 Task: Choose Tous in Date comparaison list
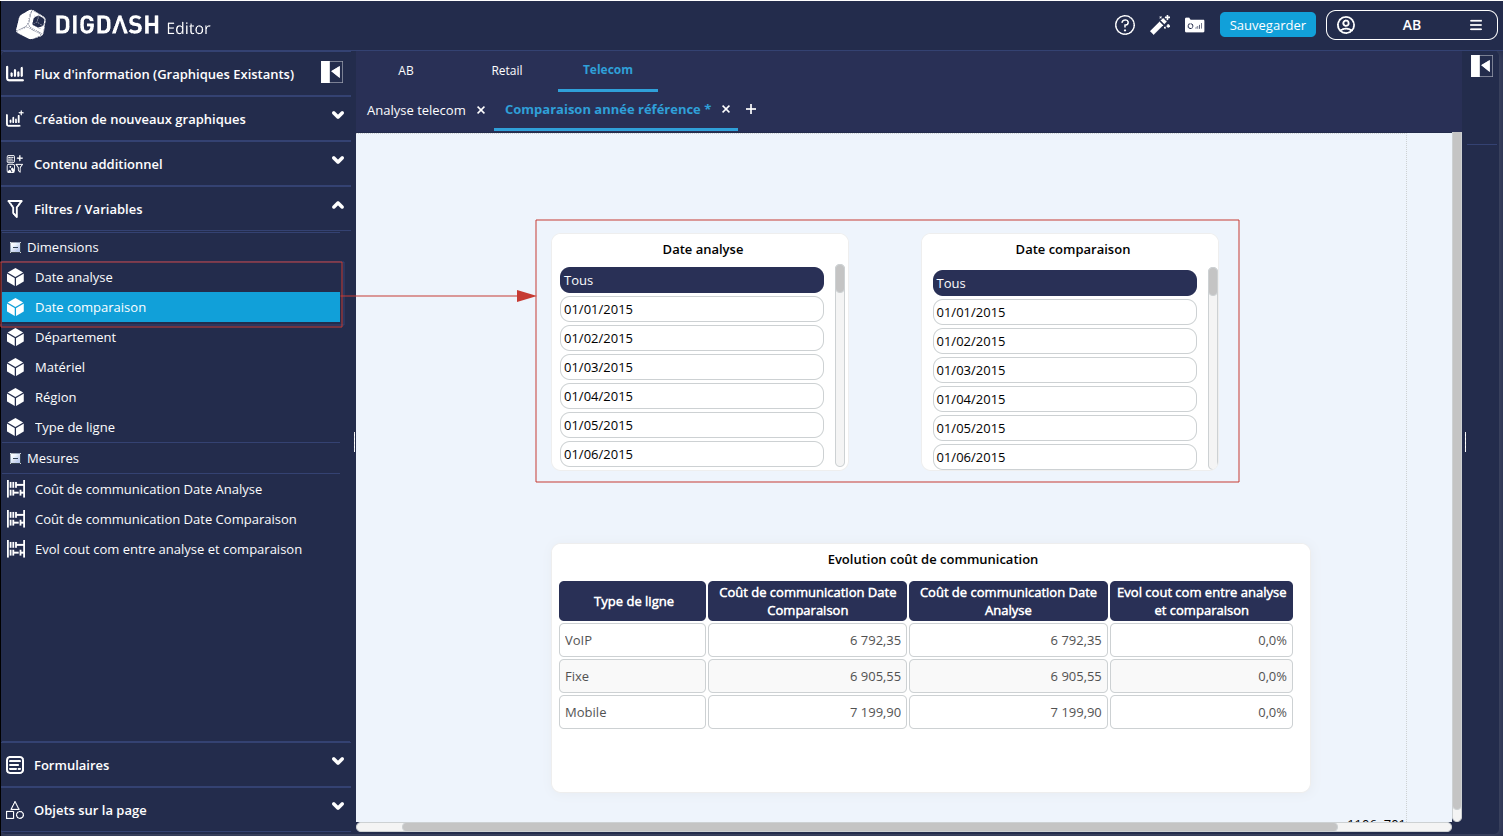pyautogui.click(x=1064, y=284)
